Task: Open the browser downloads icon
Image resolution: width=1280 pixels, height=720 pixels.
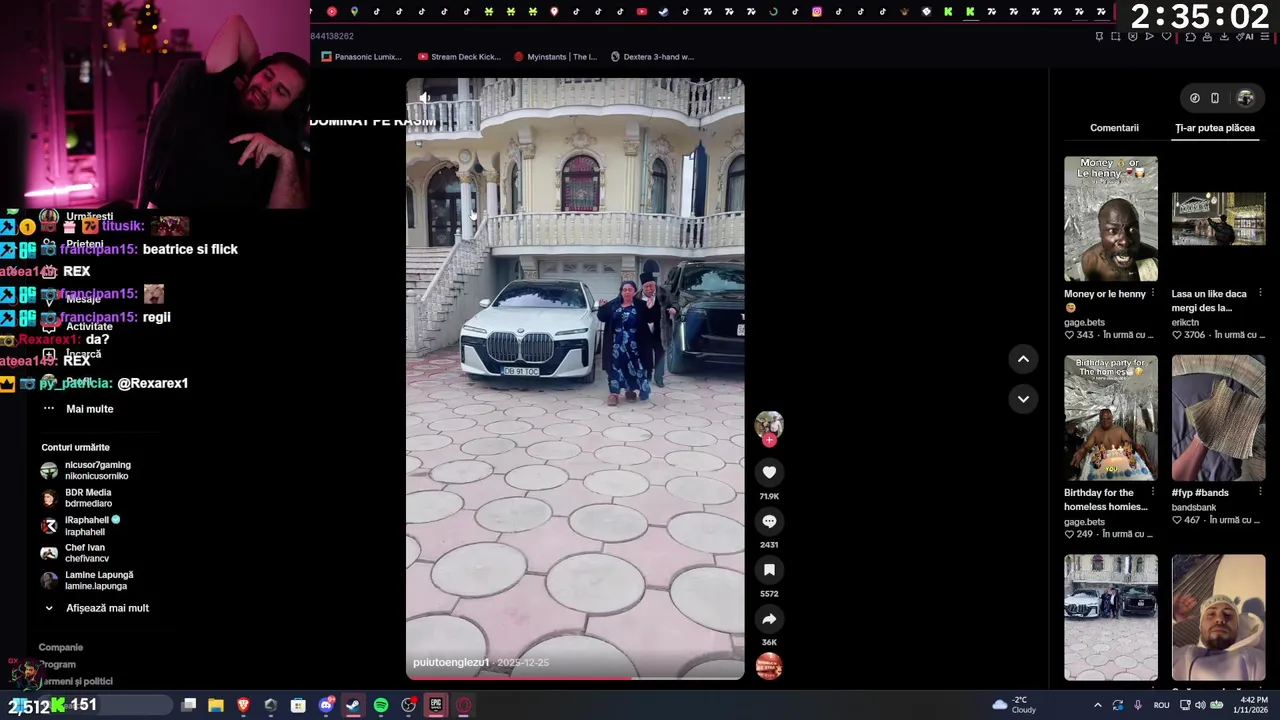Action: point(1224,37)
